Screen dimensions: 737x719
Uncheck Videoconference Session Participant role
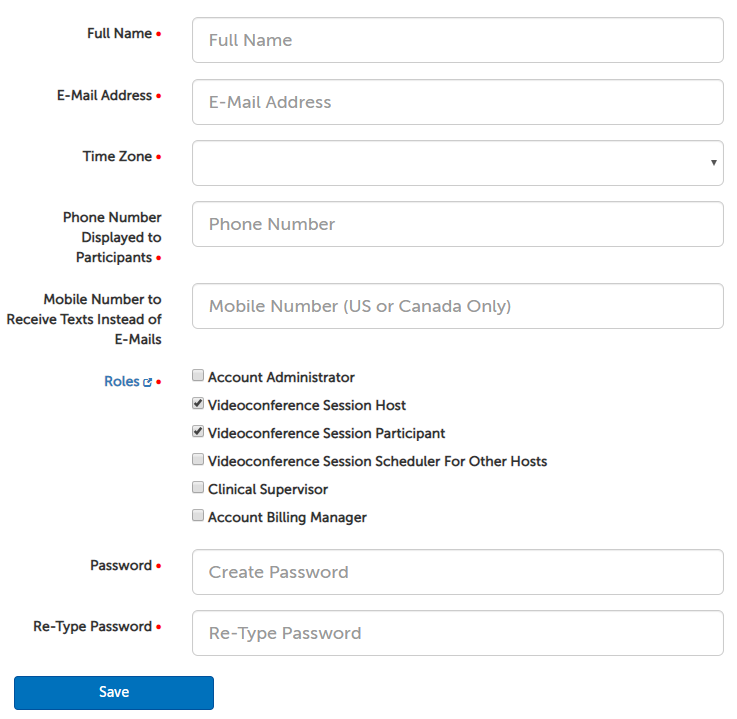pyautogui.click(x=198, y=433)
